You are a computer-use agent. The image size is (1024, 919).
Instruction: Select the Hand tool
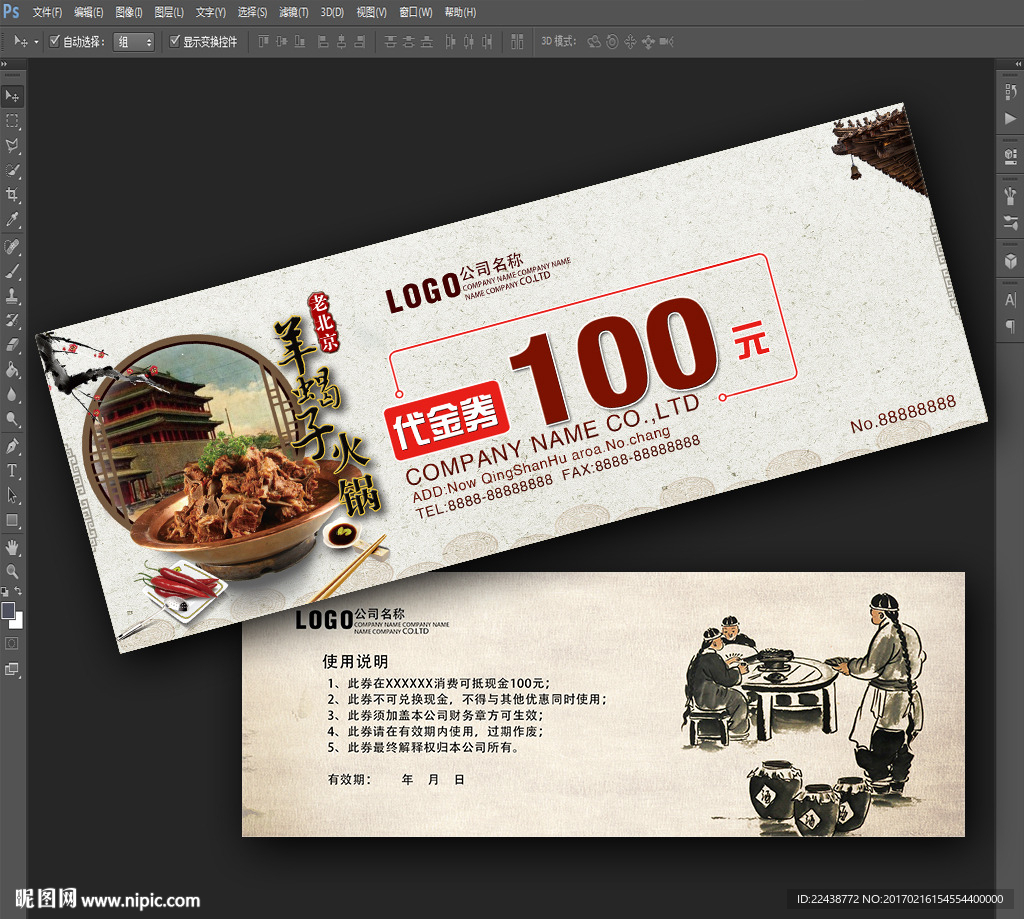(x=12, y=547)
